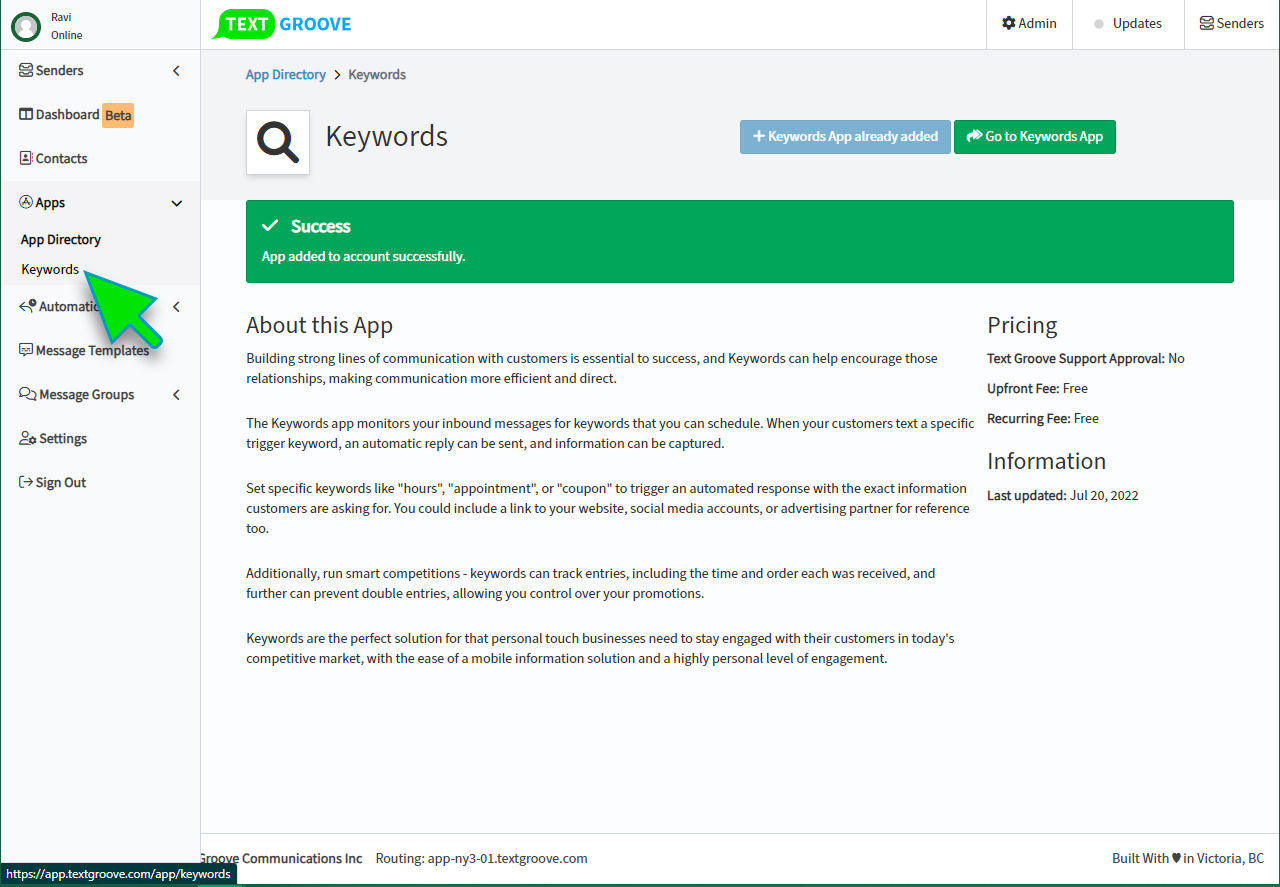Screen dimensions: 1280x887
Task: Sign Out from the sidebar
Action: click(100, 483)
